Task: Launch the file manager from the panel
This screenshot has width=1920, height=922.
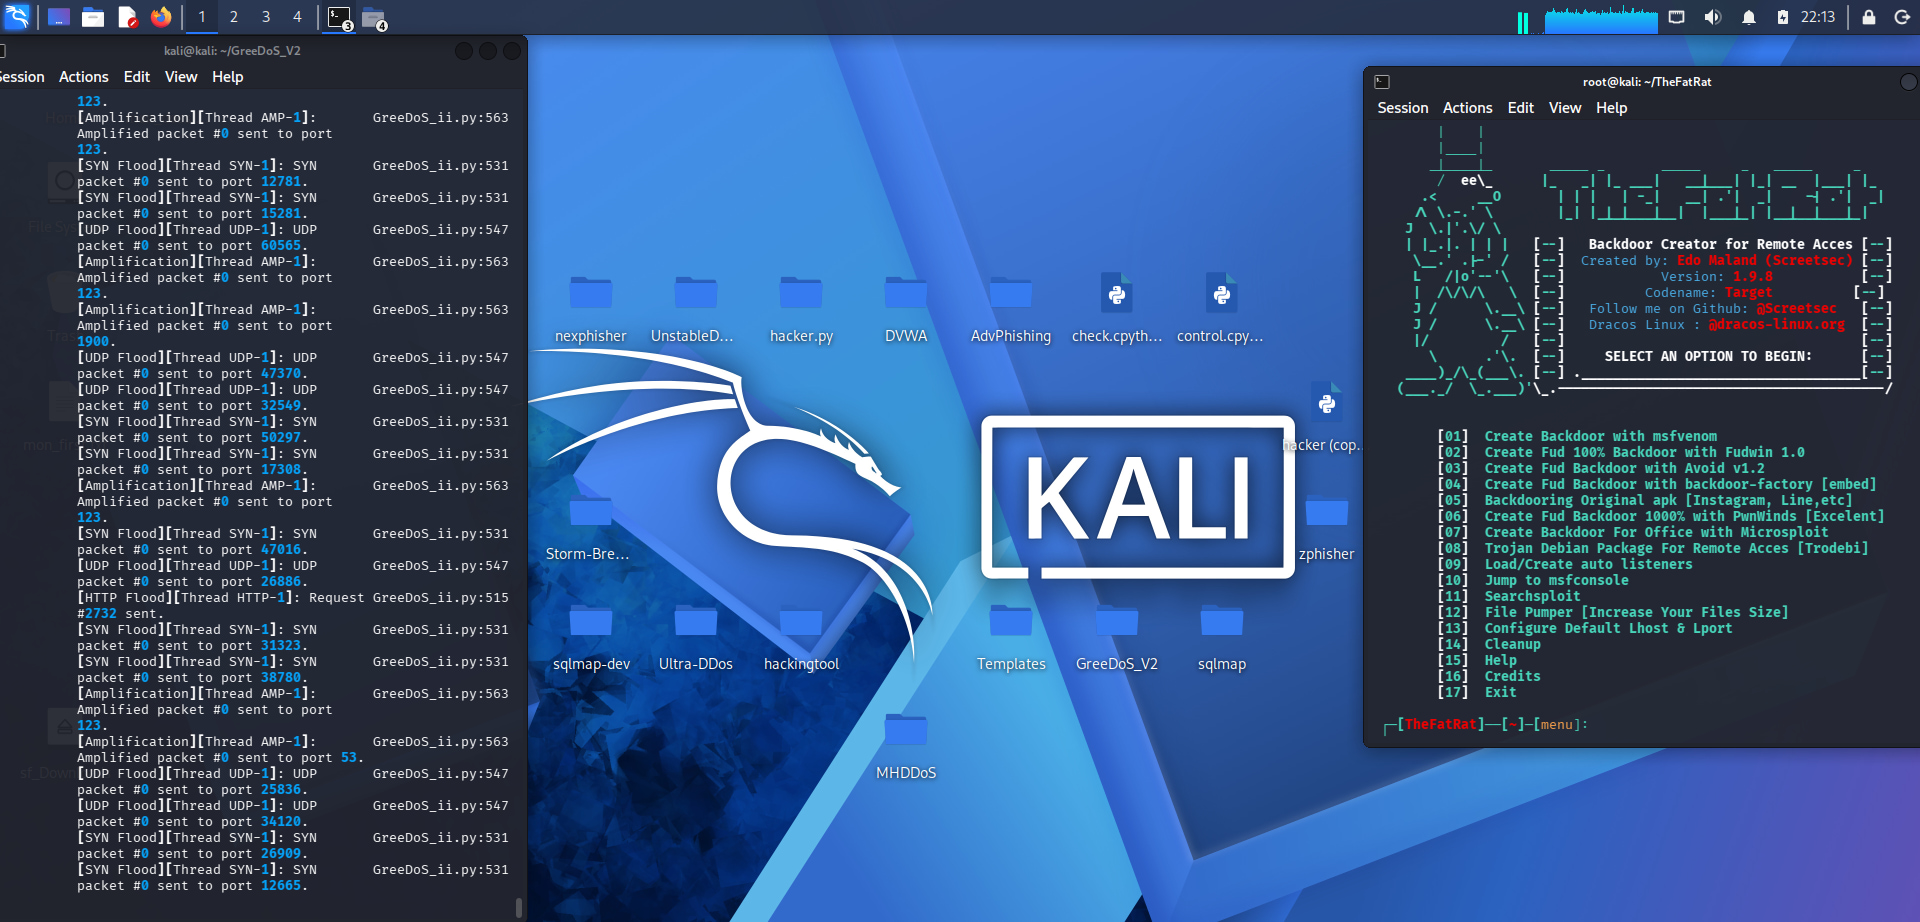Action: point(93,17)
